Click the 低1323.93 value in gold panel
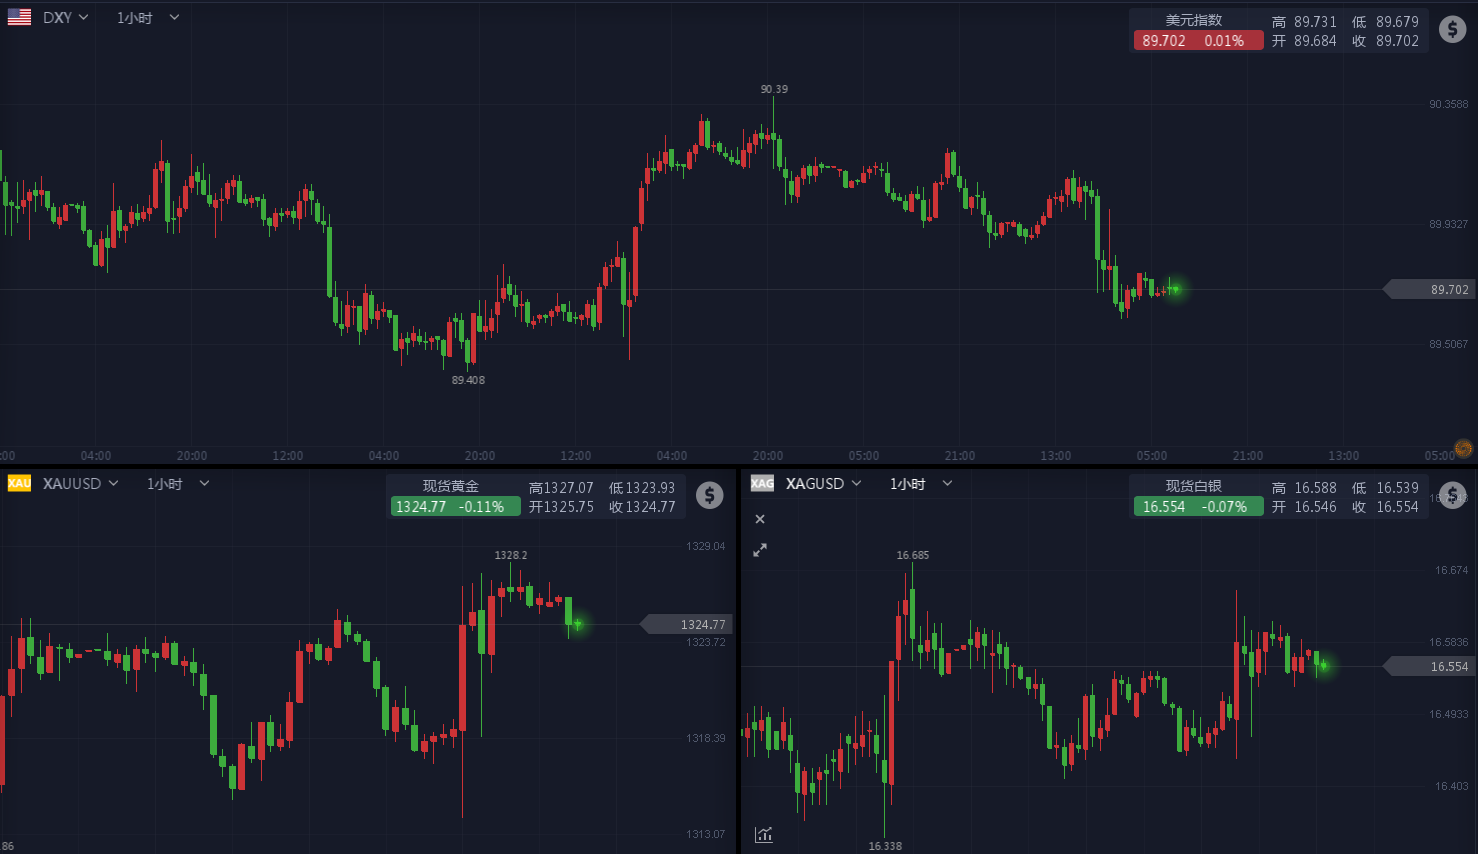The image size is (1478, 854). click(642, 488)
